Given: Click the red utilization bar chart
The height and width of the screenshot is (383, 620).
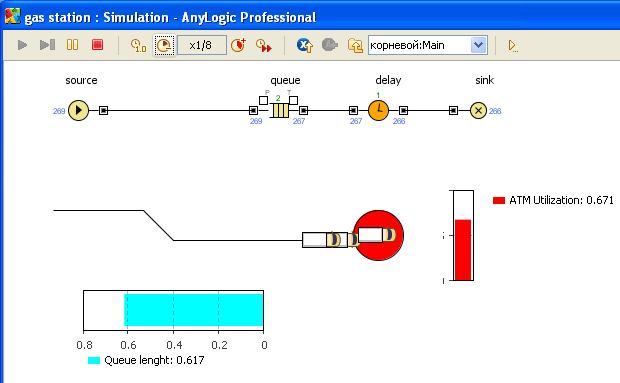Looking at the screenshot, I should click(x=463, y=250).
